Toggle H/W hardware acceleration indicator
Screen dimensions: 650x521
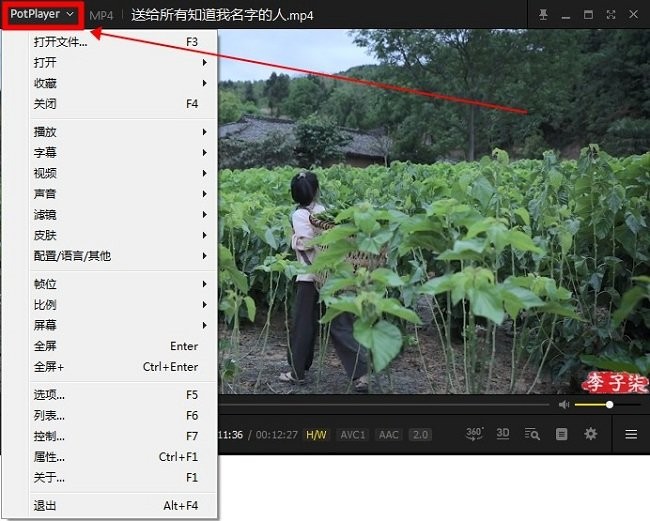[316, 435]
